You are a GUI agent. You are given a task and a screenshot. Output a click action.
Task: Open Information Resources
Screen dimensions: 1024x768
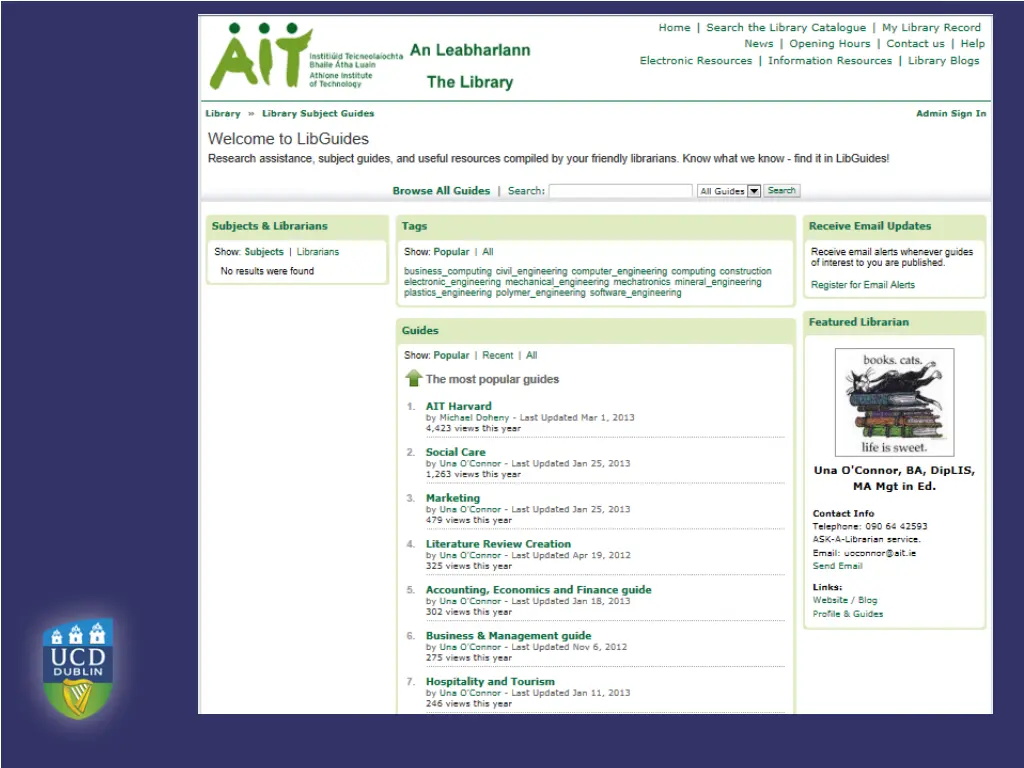(830, 61)
